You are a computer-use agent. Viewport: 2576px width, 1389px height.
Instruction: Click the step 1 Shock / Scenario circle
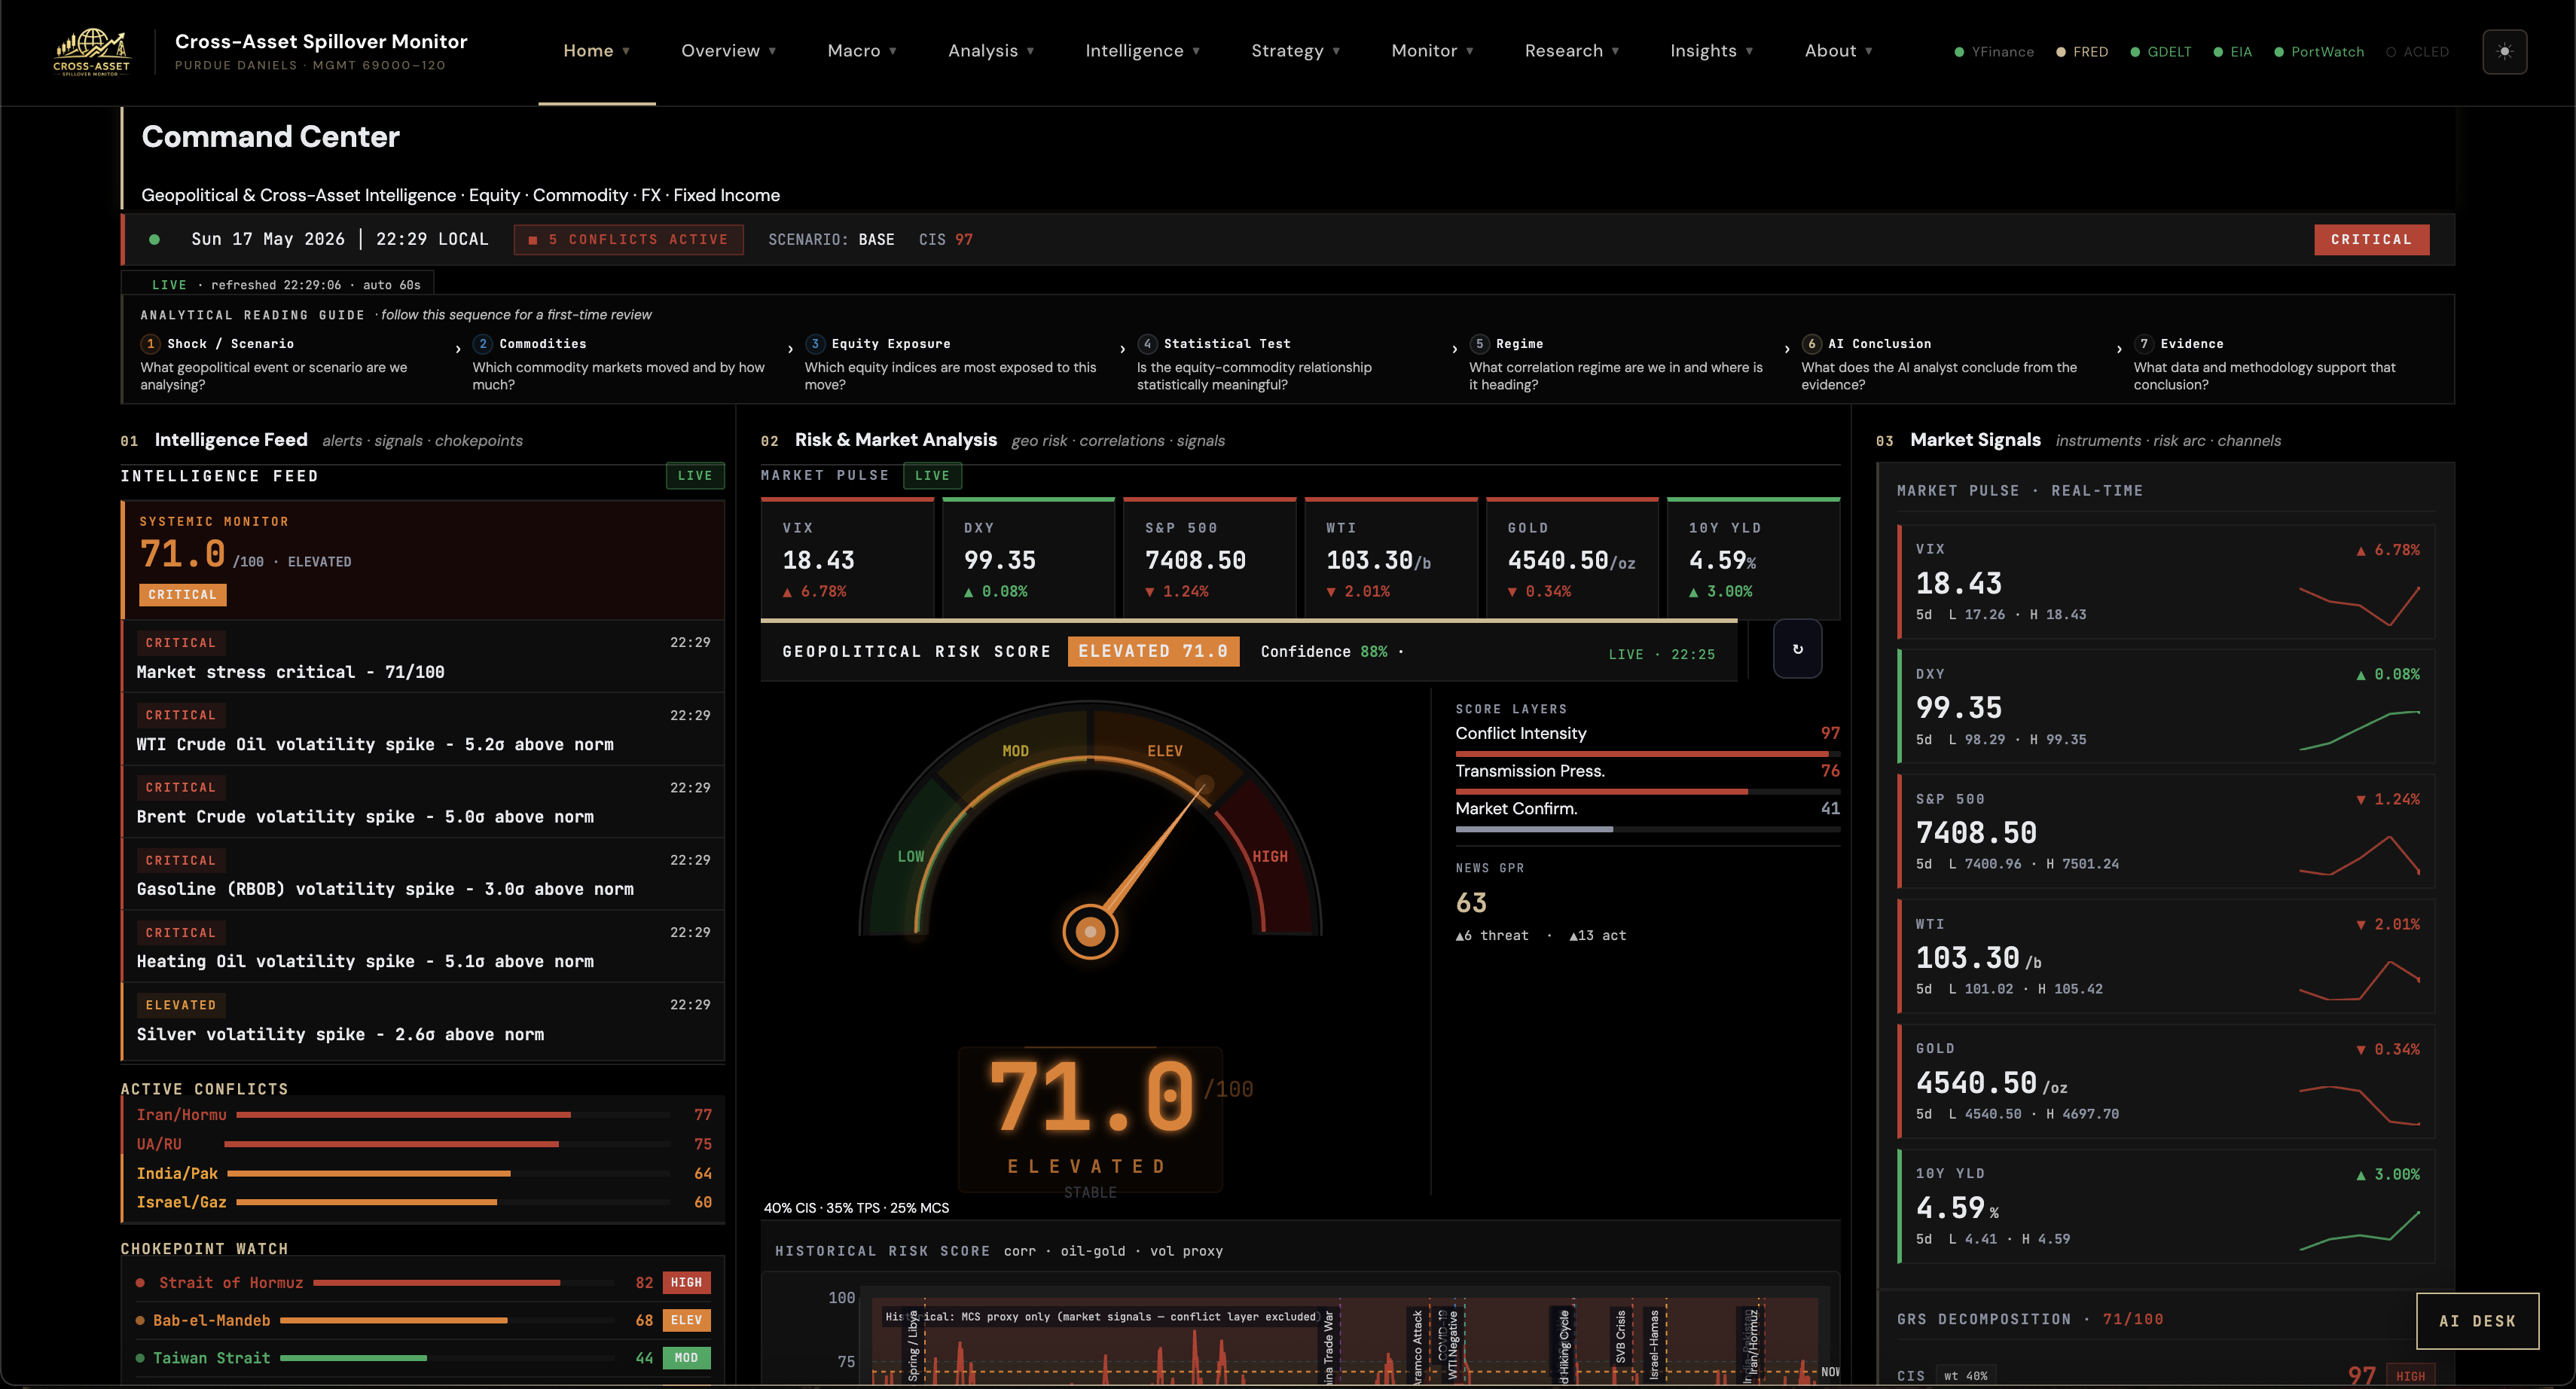[x=150, y=344]
